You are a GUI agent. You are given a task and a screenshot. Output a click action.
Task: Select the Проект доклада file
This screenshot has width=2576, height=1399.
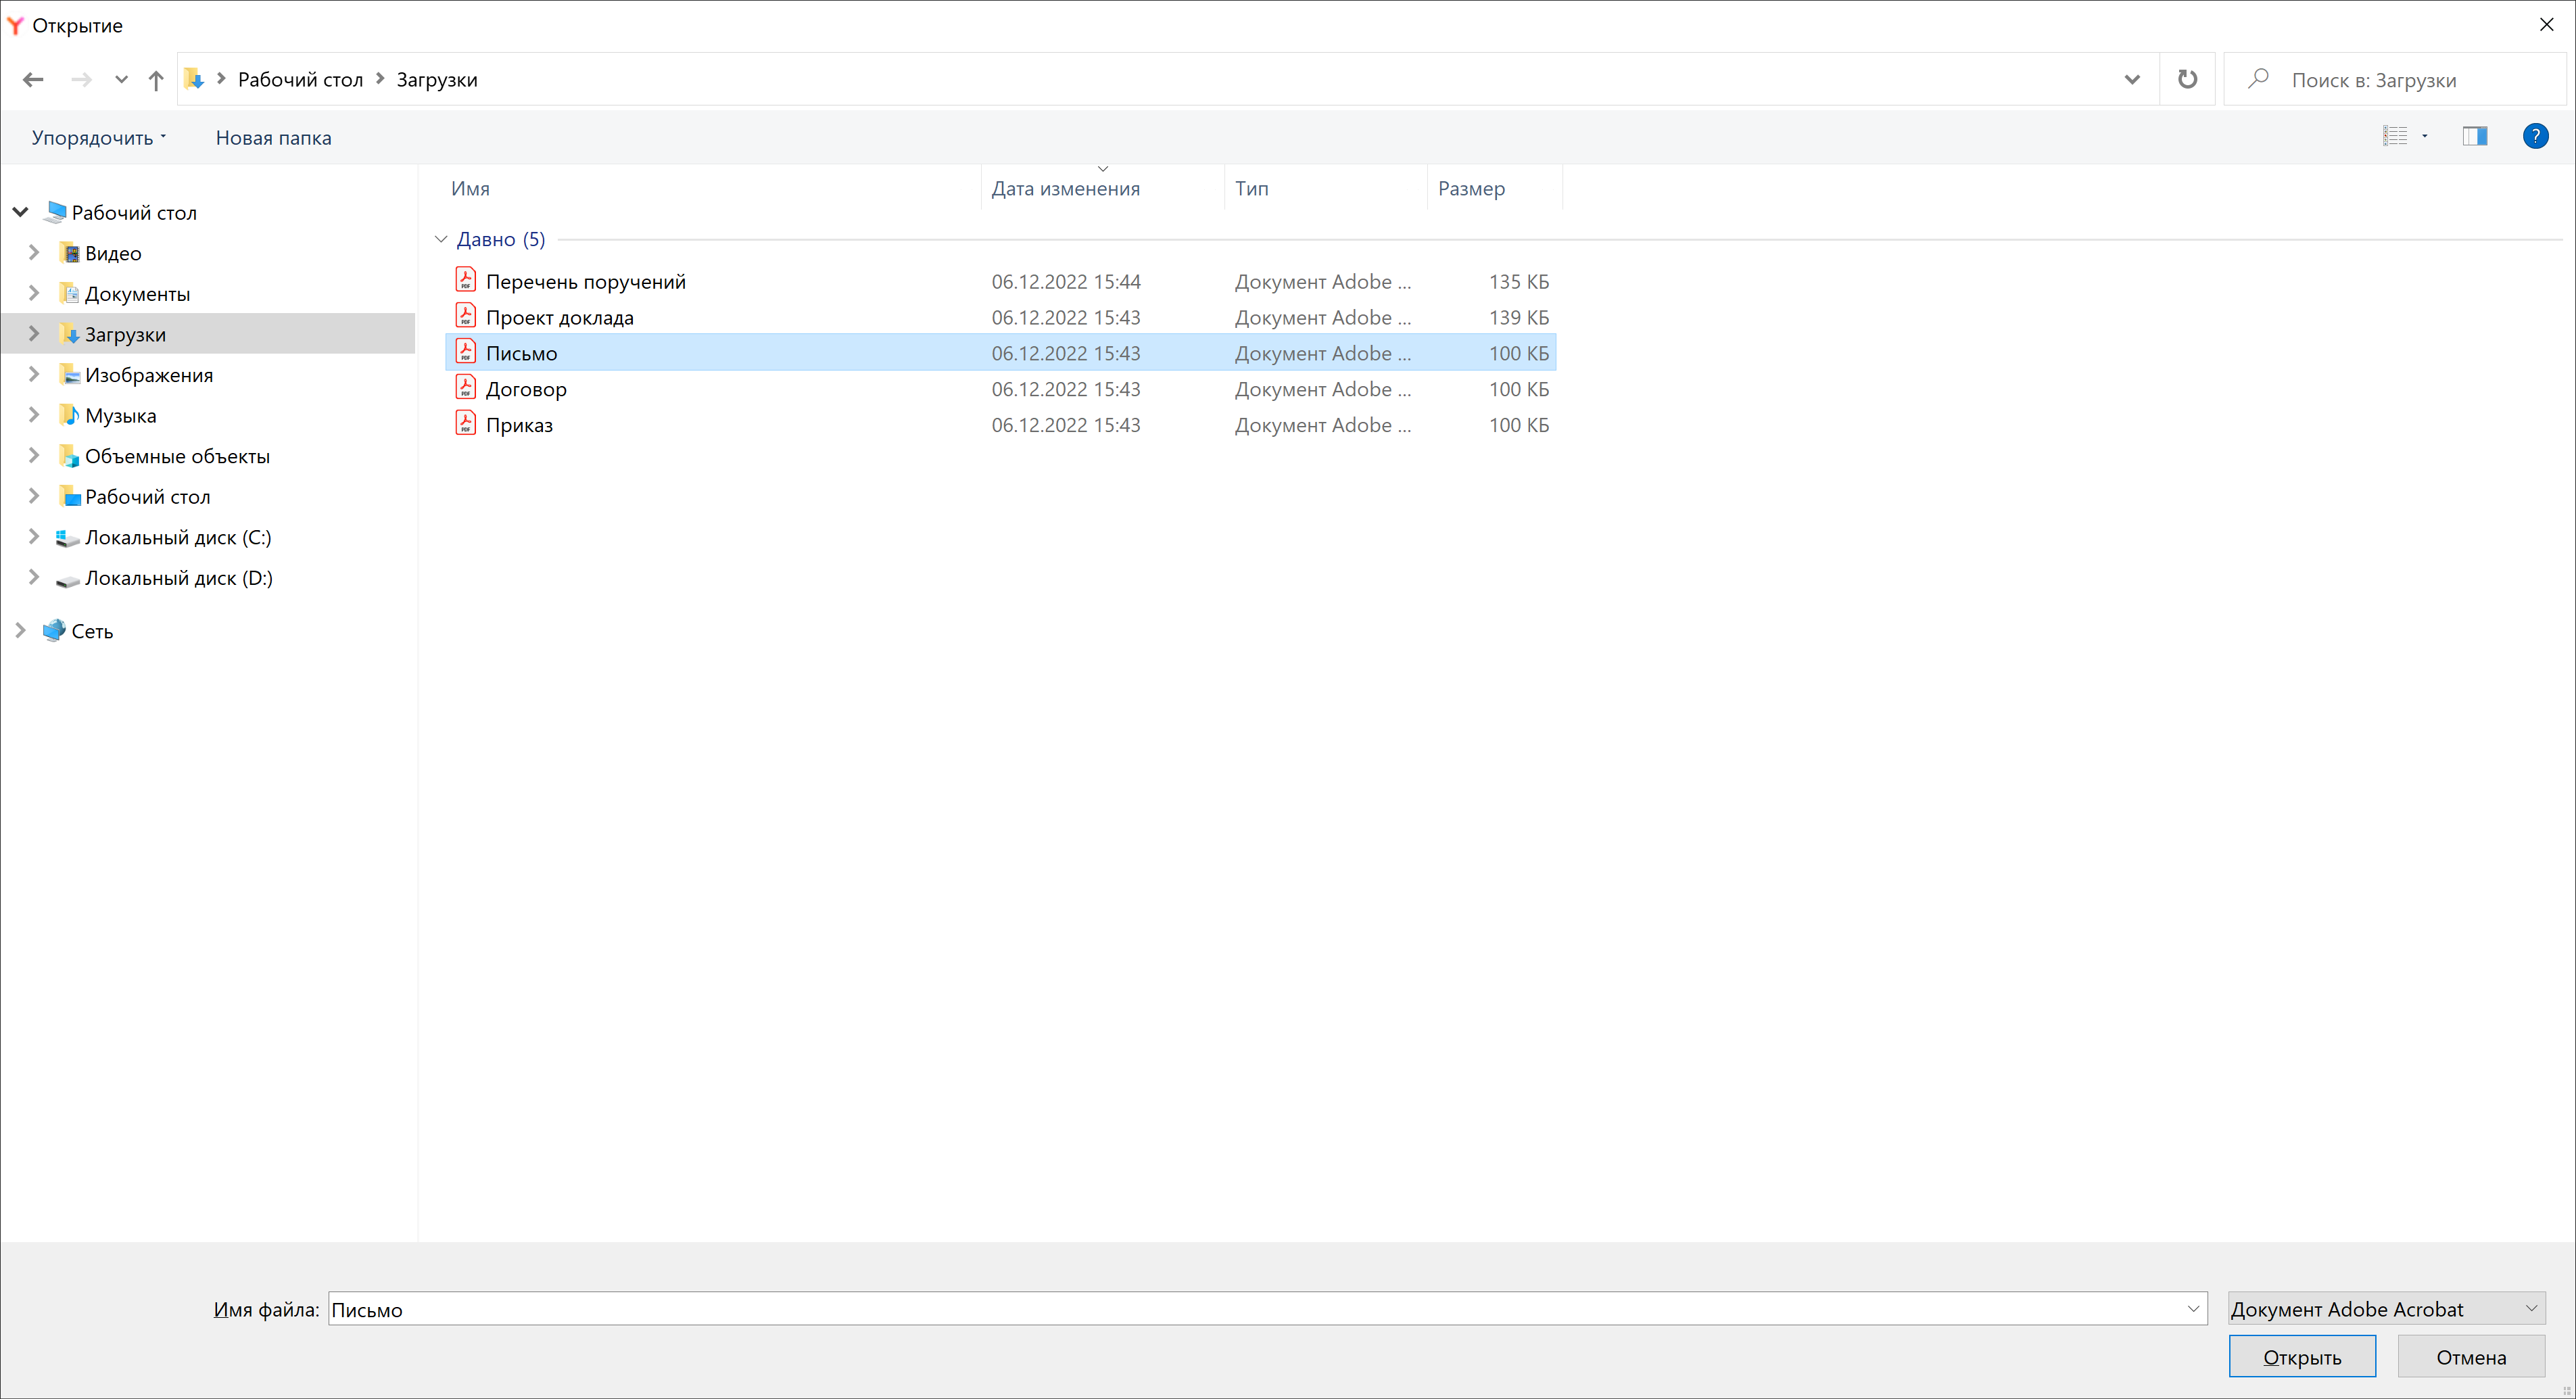tap(1000, 317)
